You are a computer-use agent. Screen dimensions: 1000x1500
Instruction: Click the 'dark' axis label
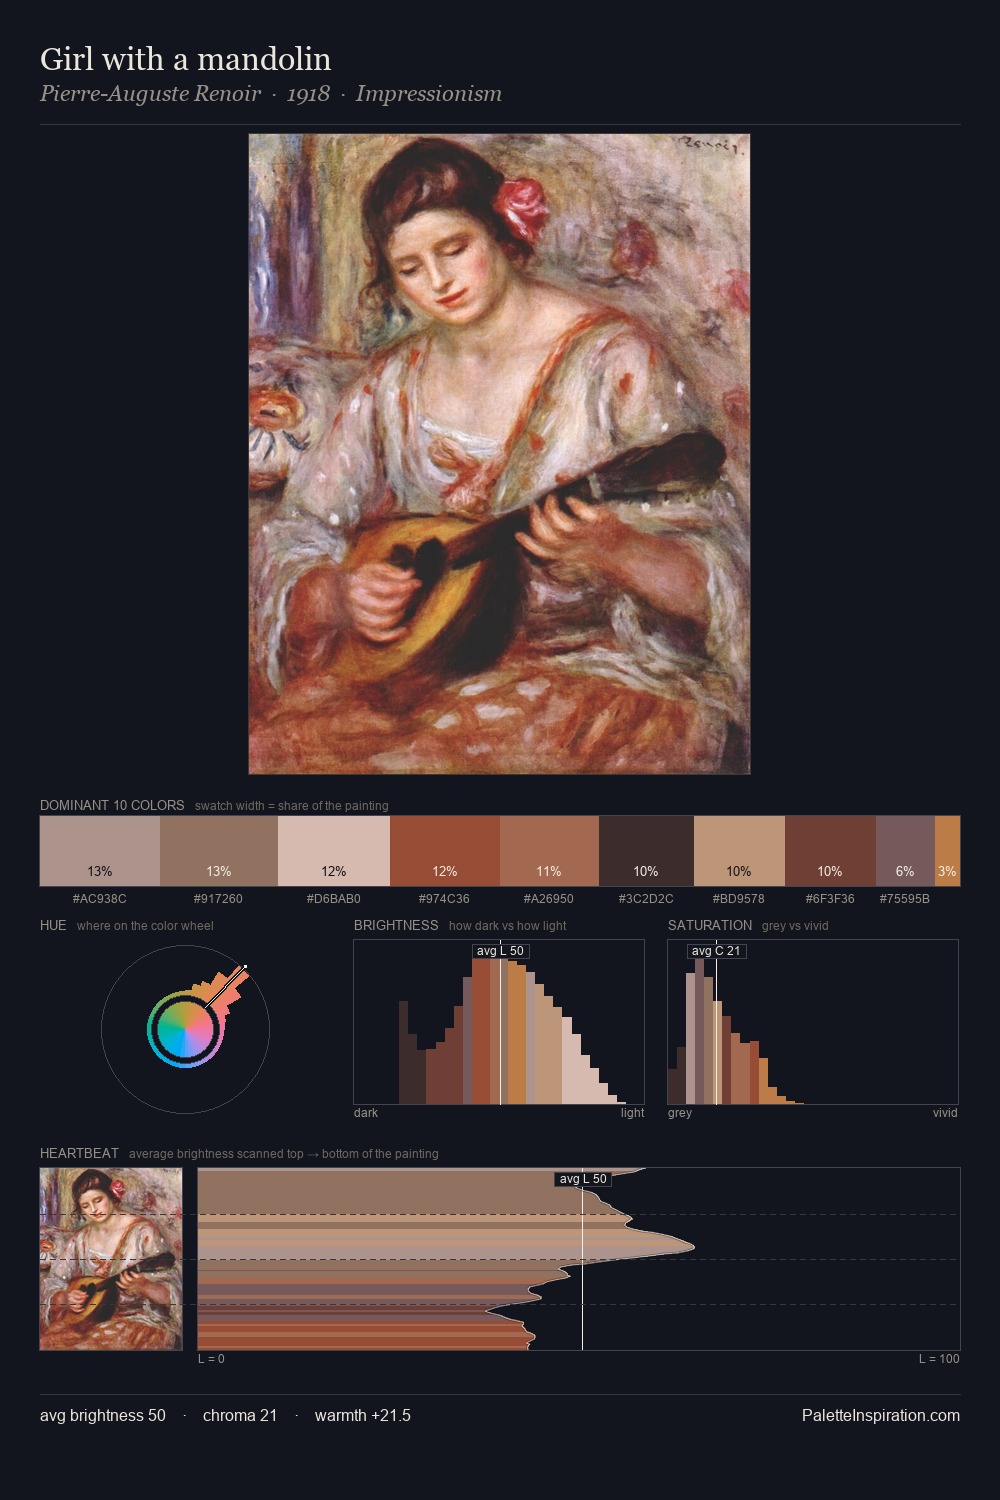click(x=366, y=1113)
